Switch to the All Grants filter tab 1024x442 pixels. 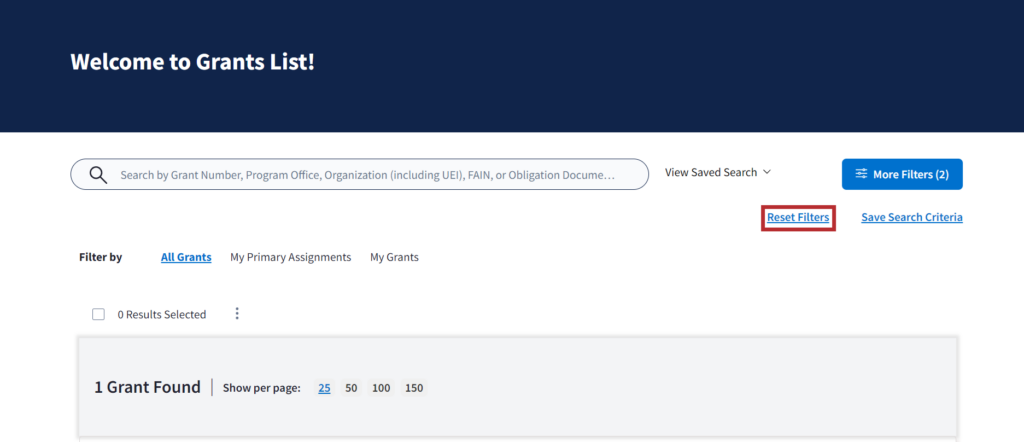pos(186,257)
